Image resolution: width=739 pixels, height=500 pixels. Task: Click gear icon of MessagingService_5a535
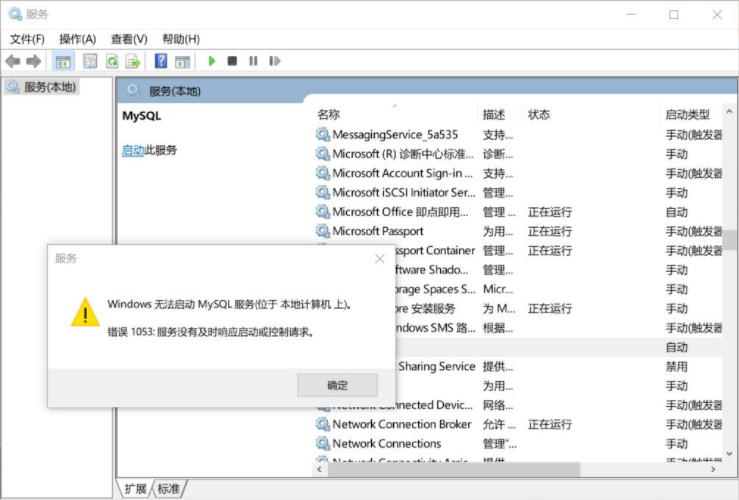pyautogui.click(x=322, y=135)
